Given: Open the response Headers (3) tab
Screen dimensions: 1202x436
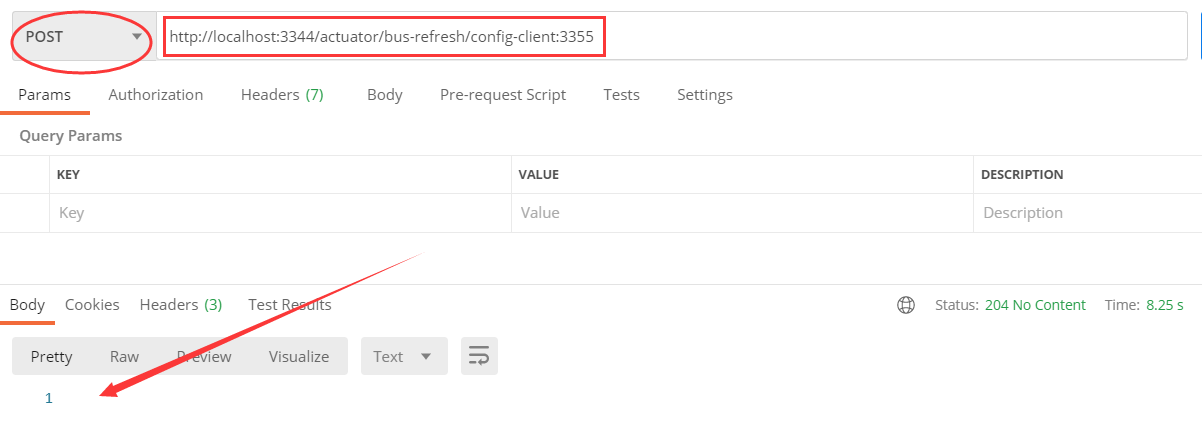Looking at the screenshot, I should click(181, 305).
